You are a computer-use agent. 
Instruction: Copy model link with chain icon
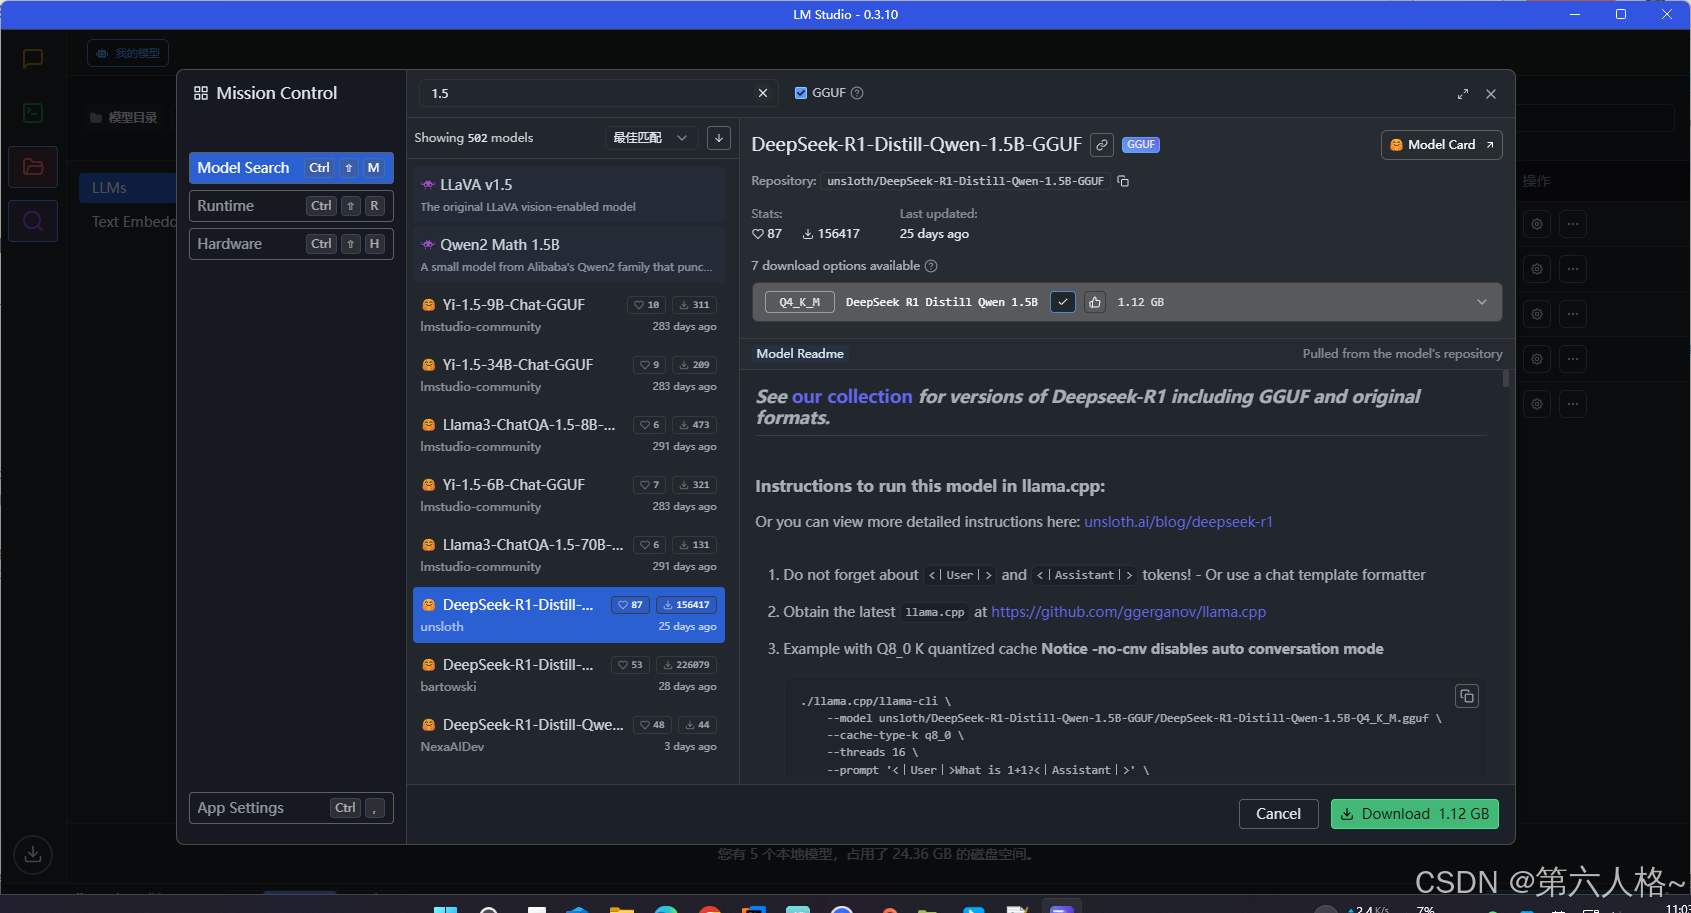[x=1102, y=145]
